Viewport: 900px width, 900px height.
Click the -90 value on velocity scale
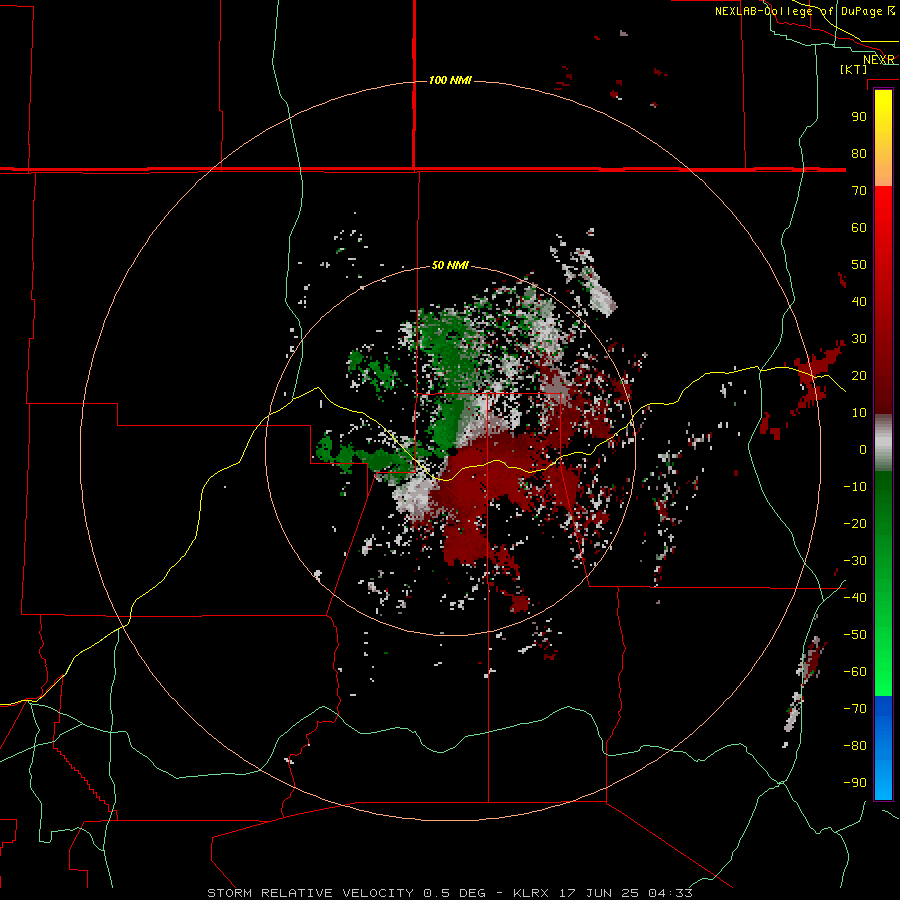[855, 783]
